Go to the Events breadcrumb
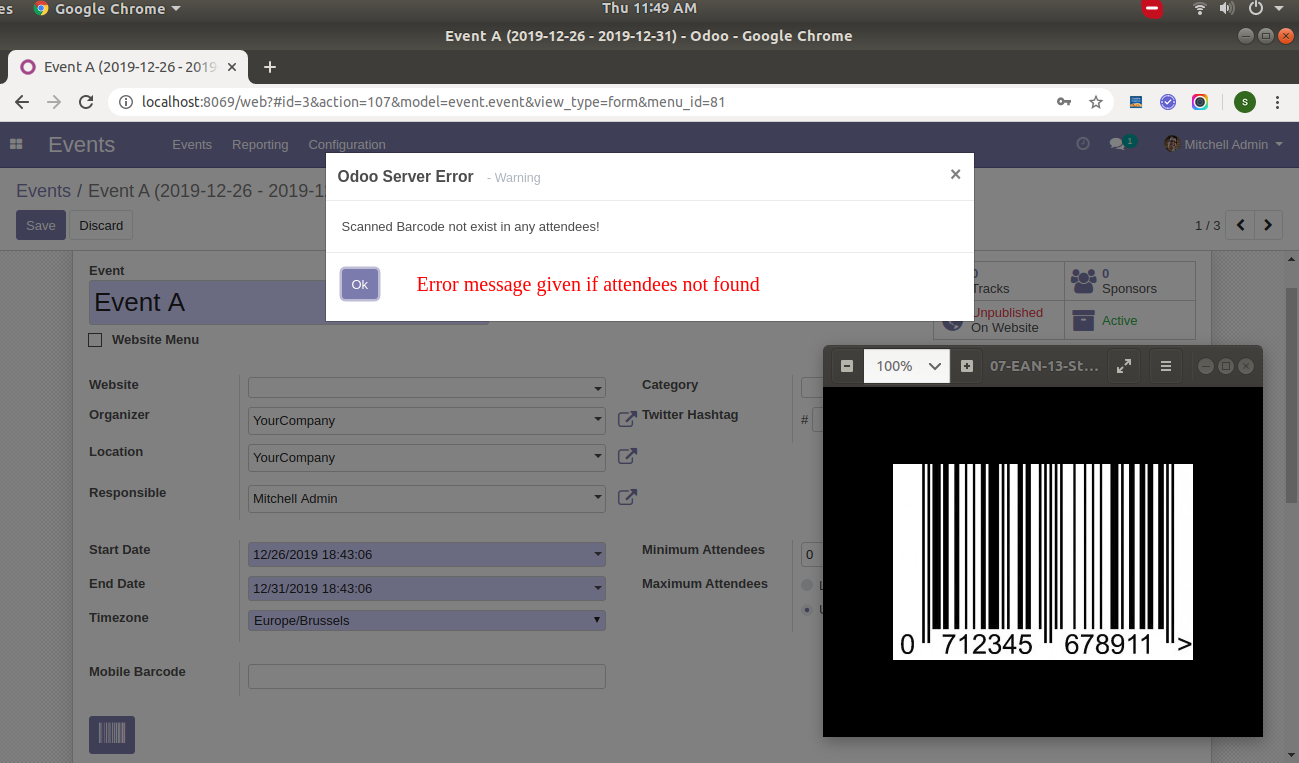The height and width of the screenshot is (763, 1299). [43, 191]
